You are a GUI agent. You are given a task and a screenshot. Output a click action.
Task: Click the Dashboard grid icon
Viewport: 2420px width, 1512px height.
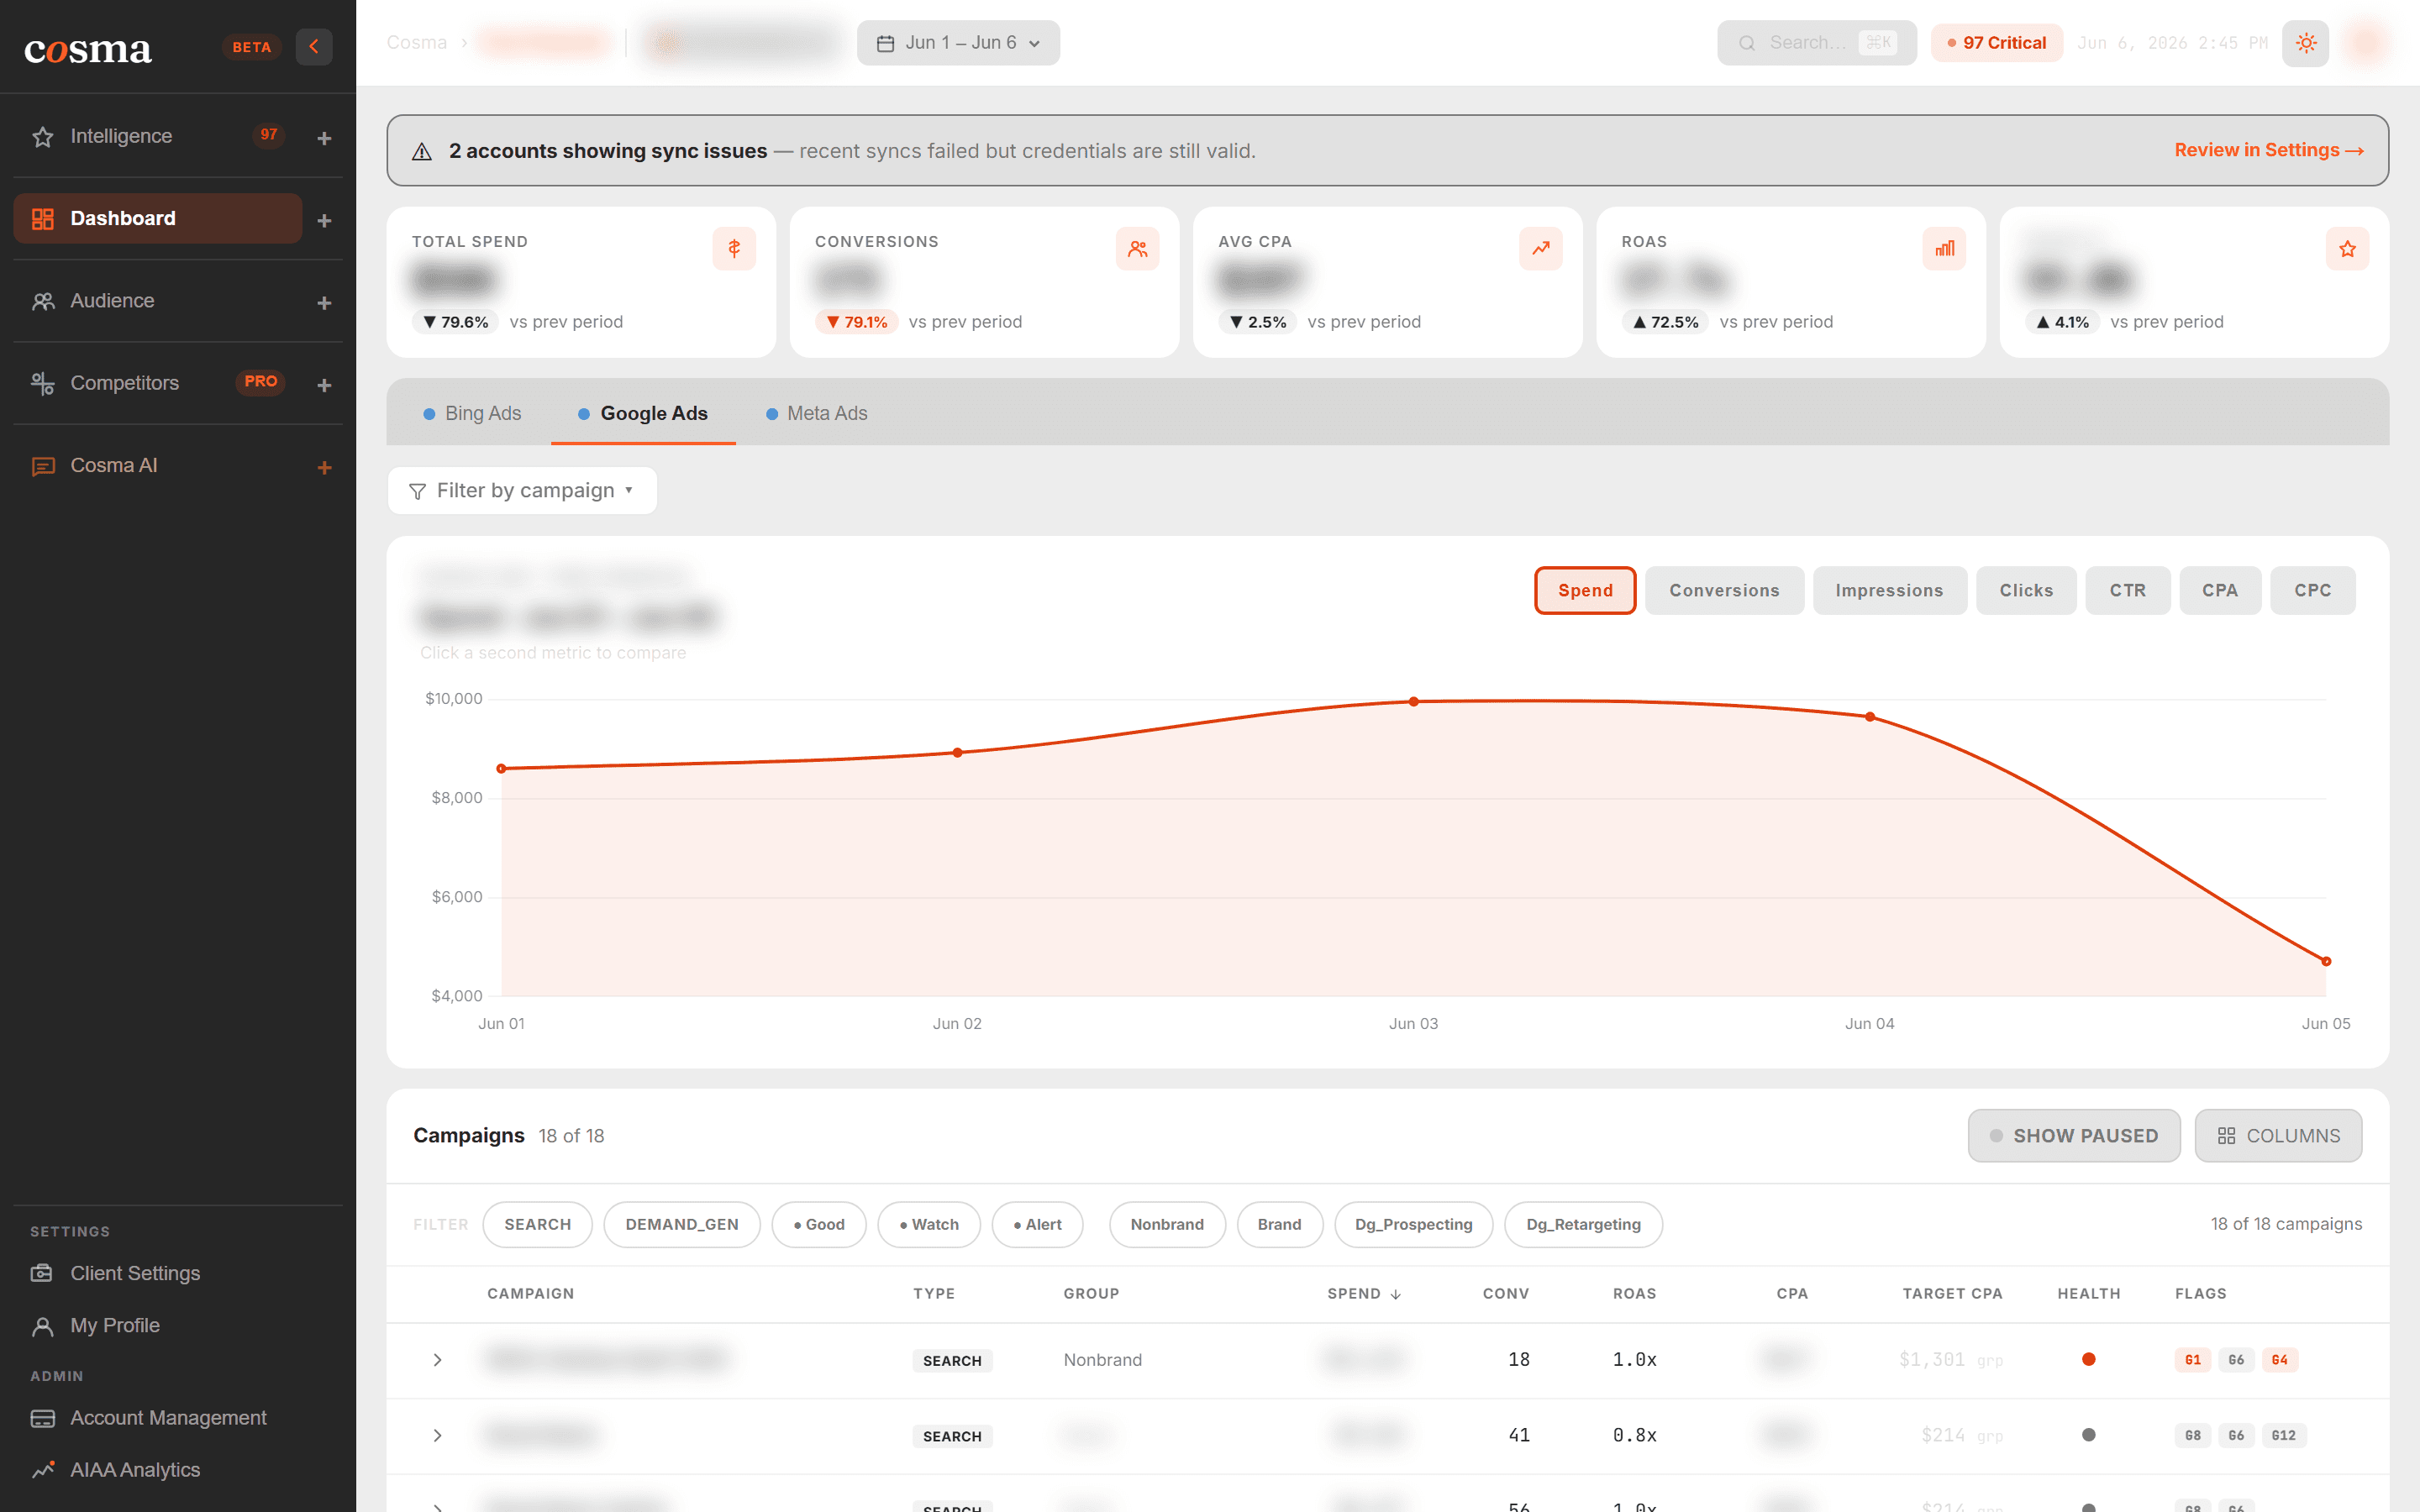43,219
